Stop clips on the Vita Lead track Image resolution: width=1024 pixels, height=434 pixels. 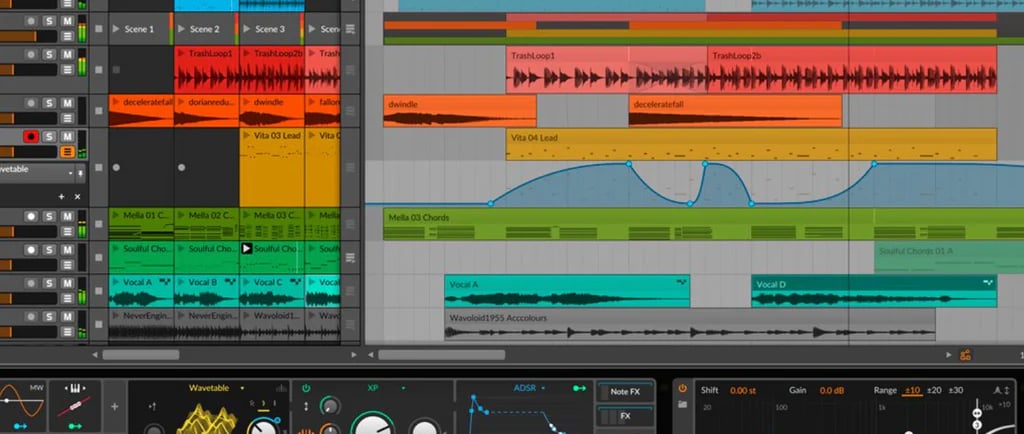(x=99, y=168)
